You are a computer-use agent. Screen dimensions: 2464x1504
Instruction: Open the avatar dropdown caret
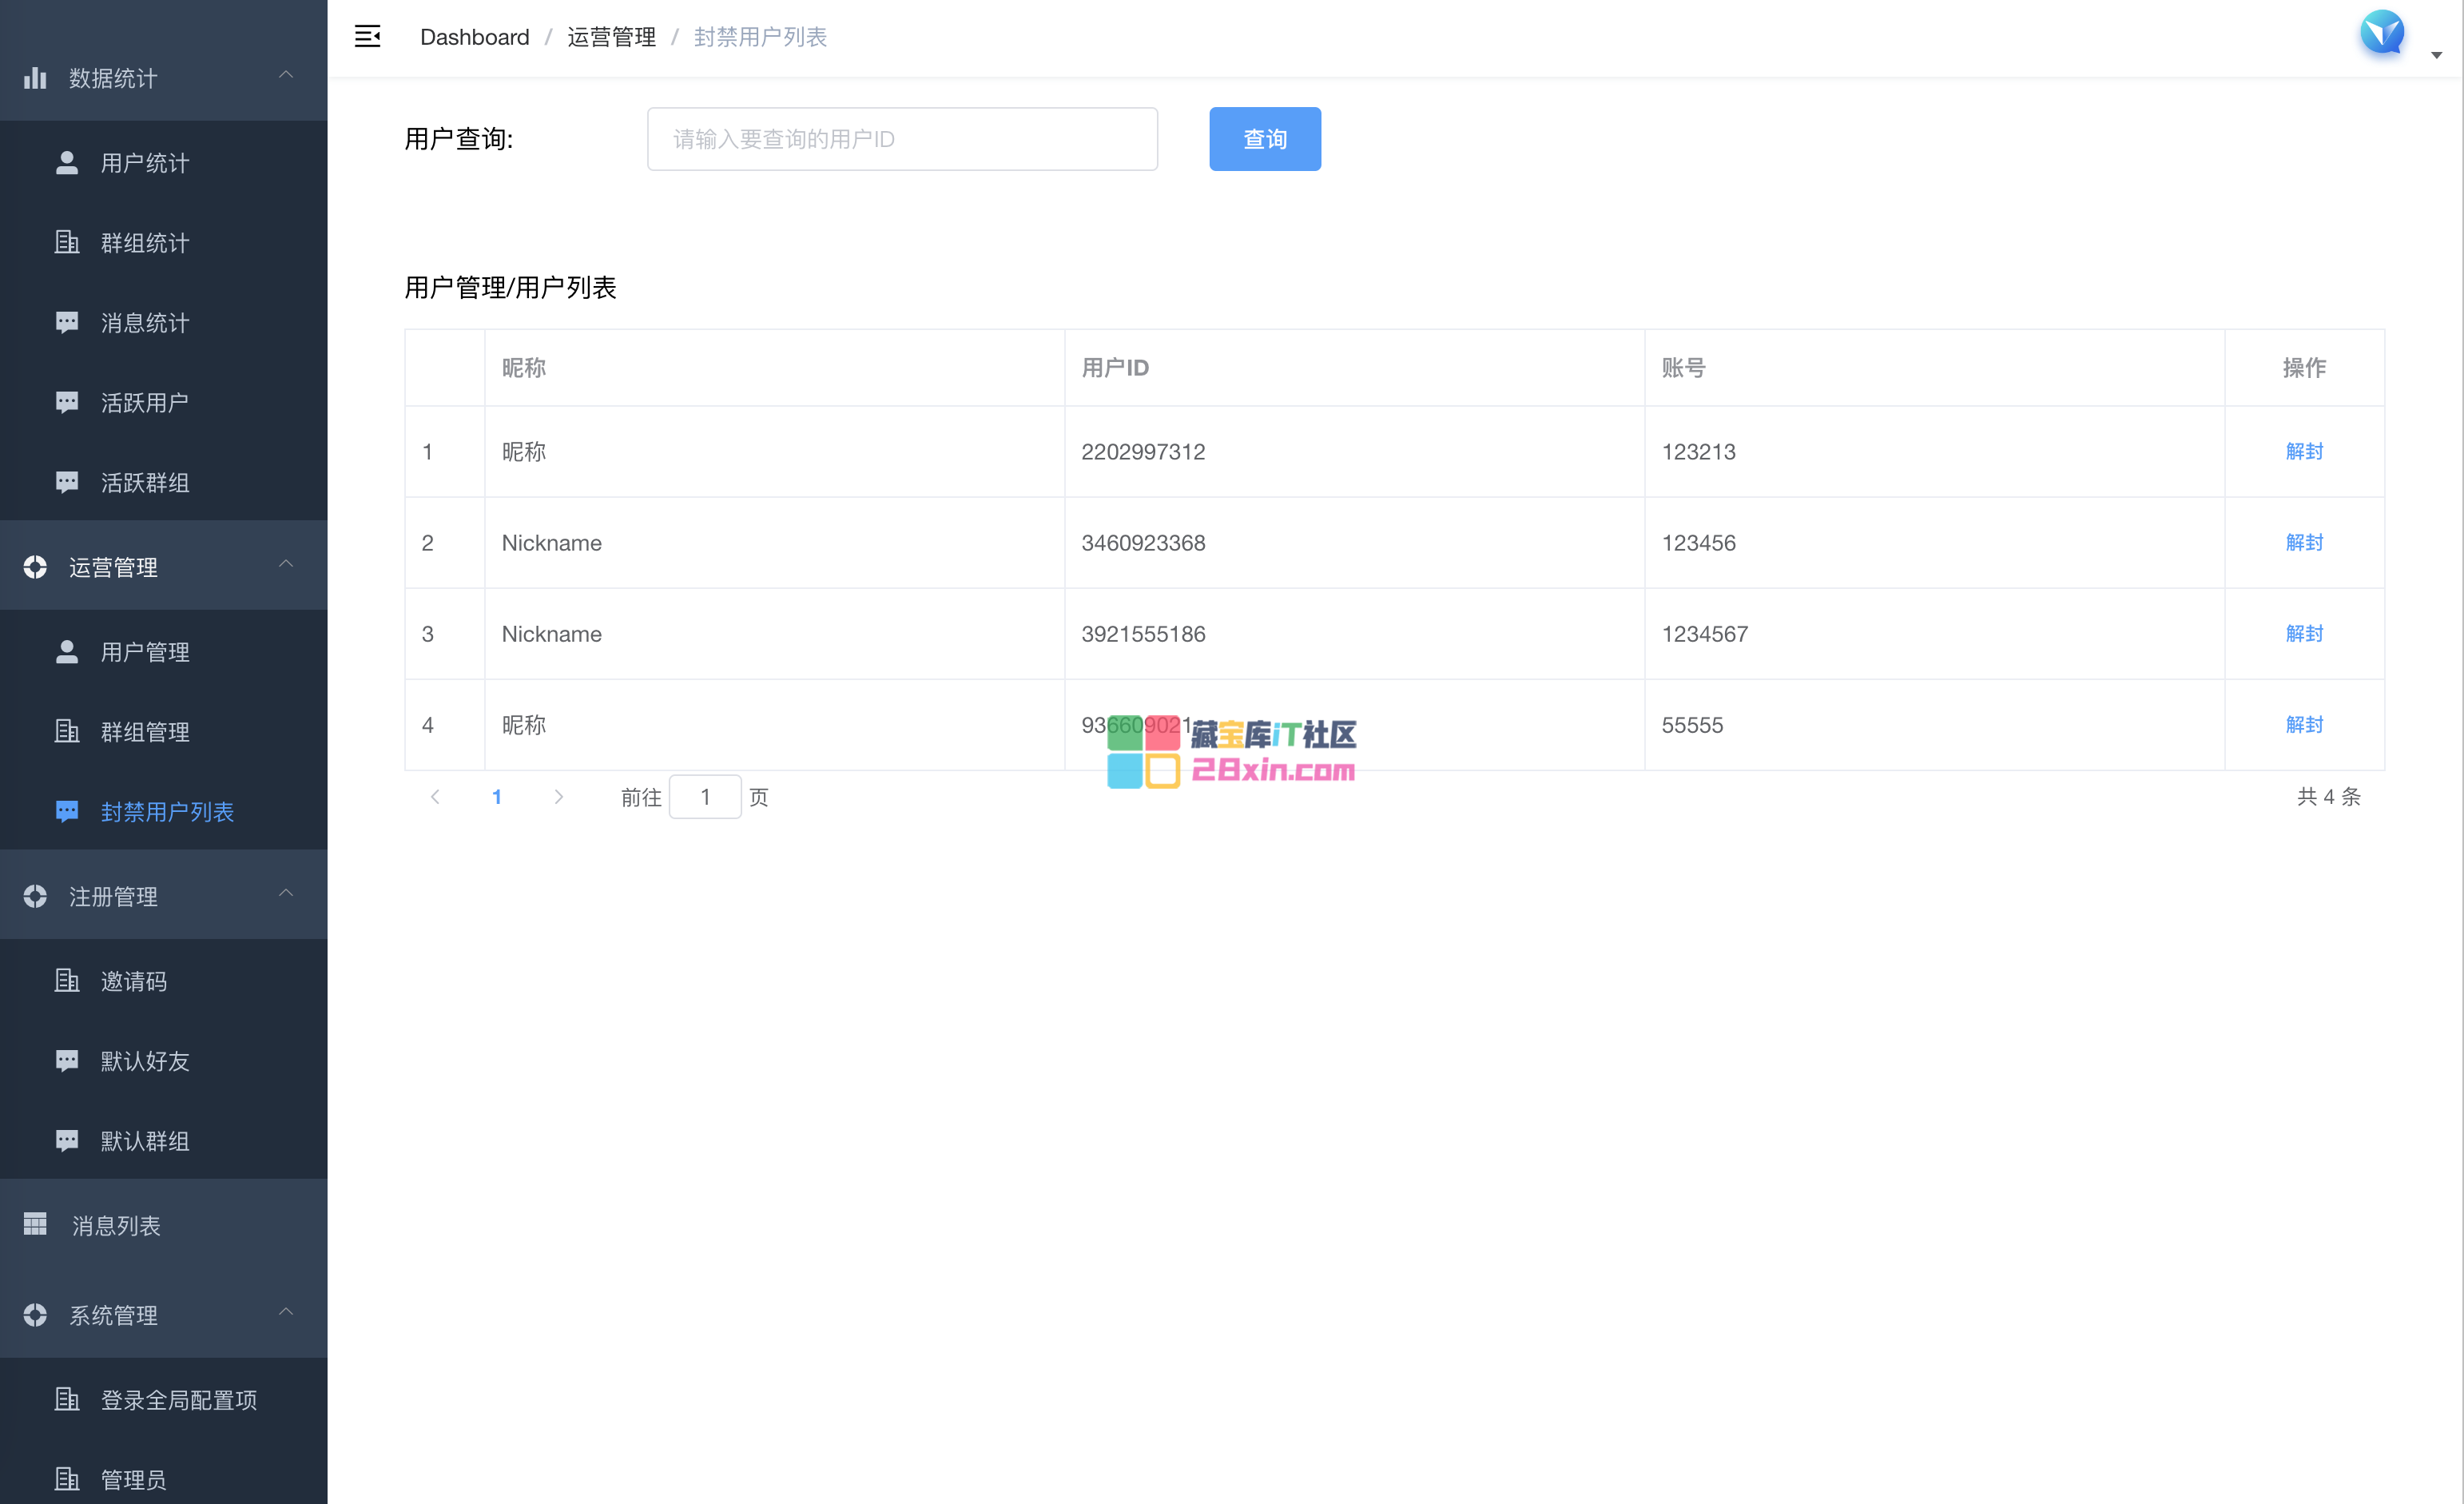[x=2436, y=56]
